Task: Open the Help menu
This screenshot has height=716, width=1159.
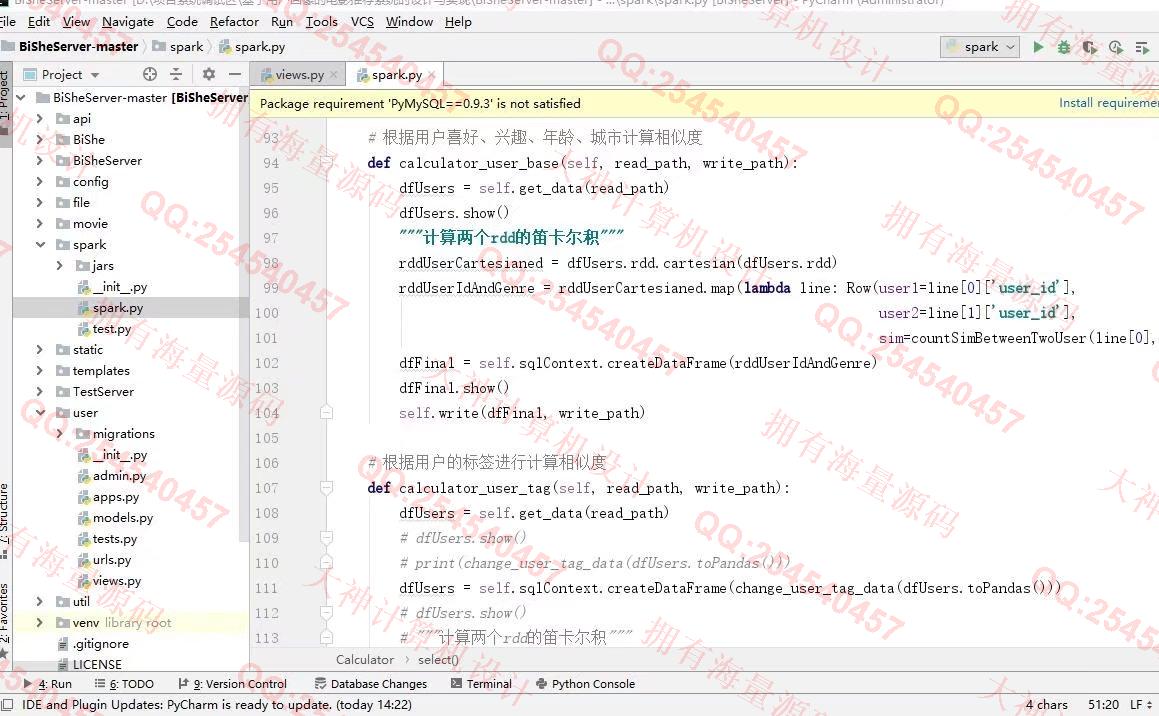Action: point(458,21)
